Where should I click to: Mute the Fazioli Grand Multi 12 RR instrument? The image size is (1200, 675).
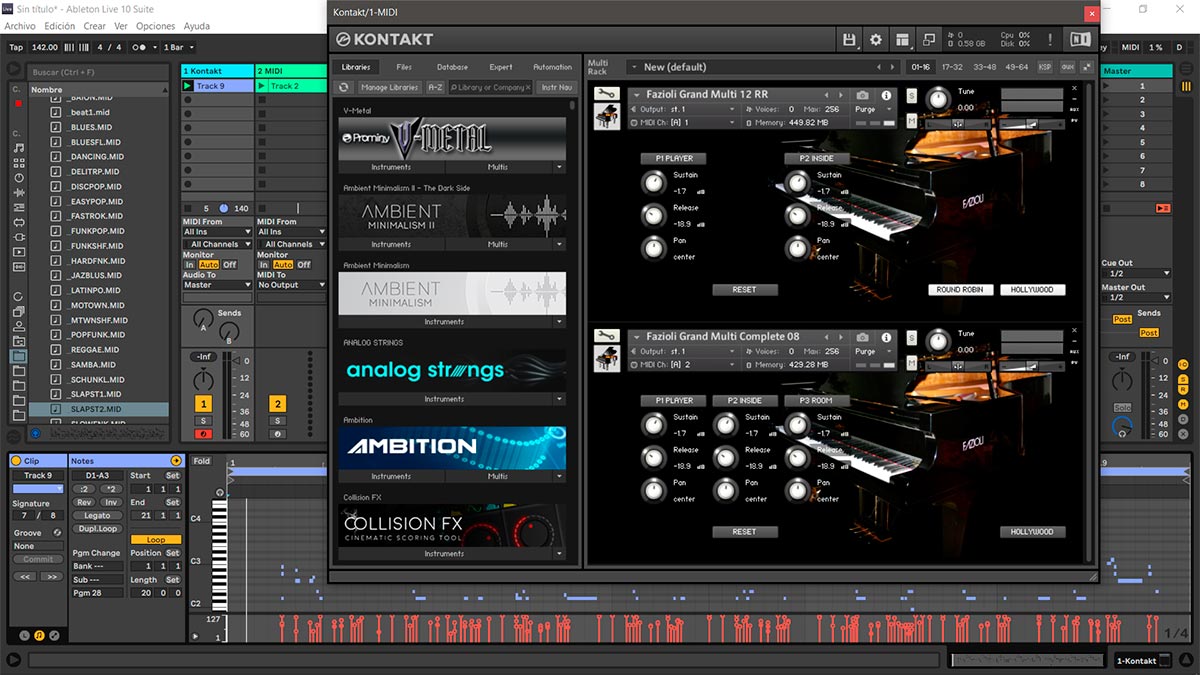[x=912, y=120]
